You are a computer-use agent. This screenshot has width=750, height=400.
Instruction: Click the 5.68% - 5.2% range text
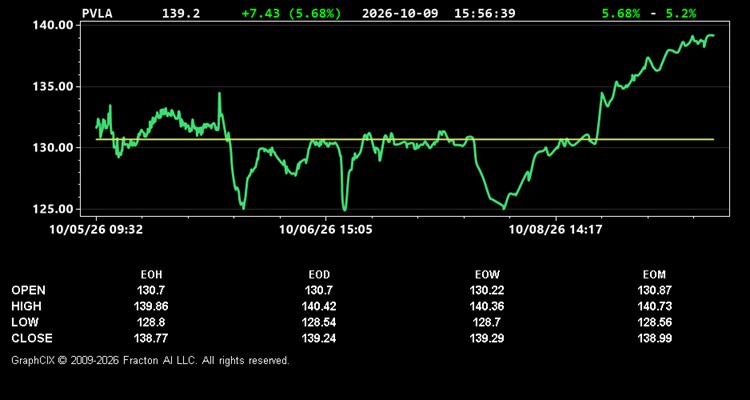pos(649,13)
